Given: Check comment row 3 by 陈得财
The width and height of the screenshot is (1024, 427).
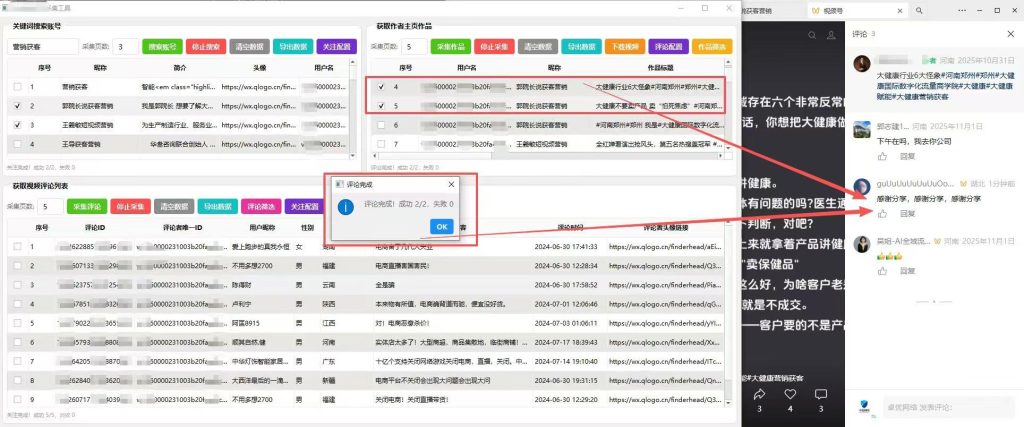Looking at the screenshot, I should point(17,285).
